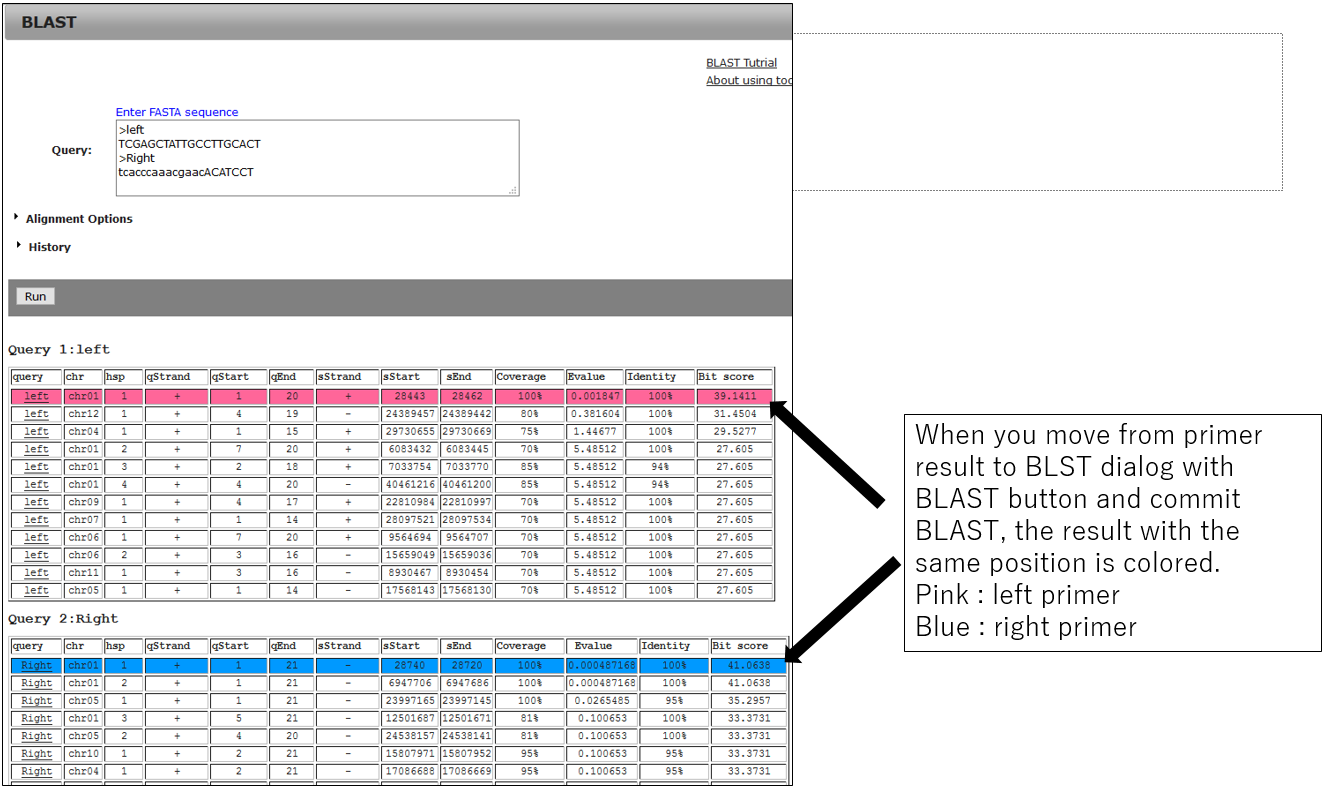Viewport: 1326px width, 789px height.
Task: Focus the Query FASTA sequence text area
Action: pyautogui.click(x=318, y=158)
